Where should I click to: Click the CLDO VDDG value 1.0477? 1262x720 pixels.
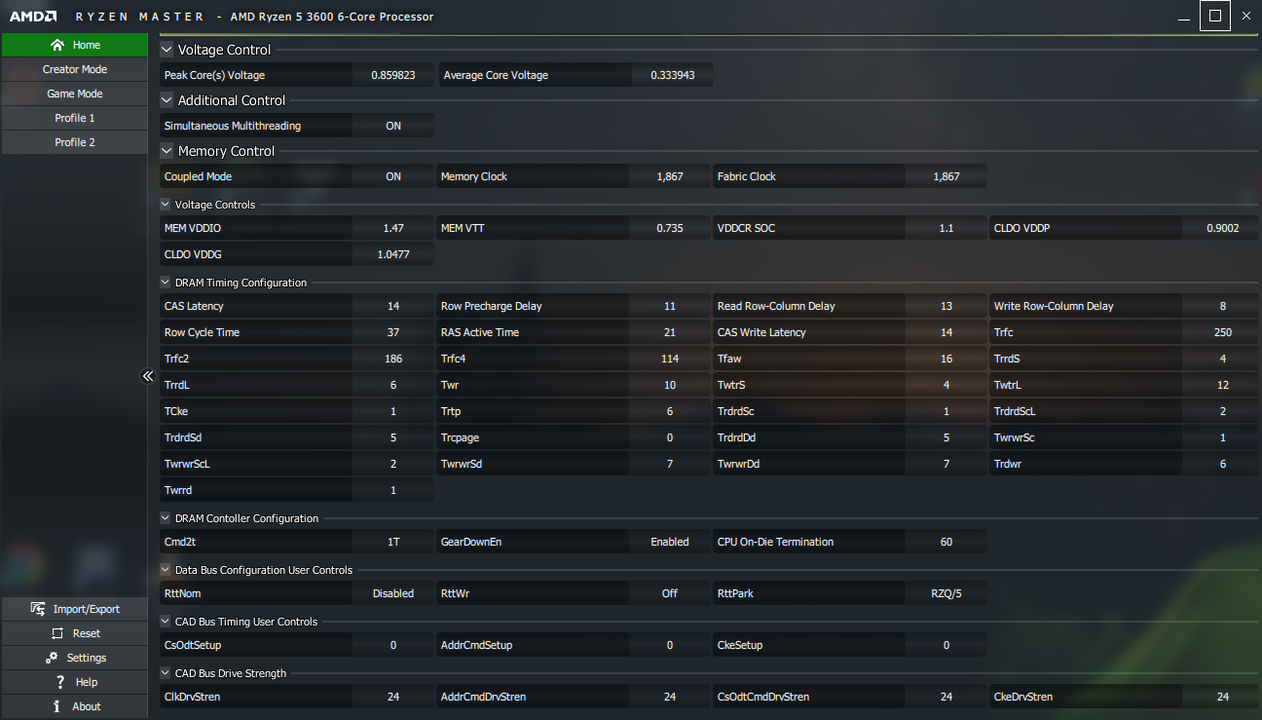point(393,255)
